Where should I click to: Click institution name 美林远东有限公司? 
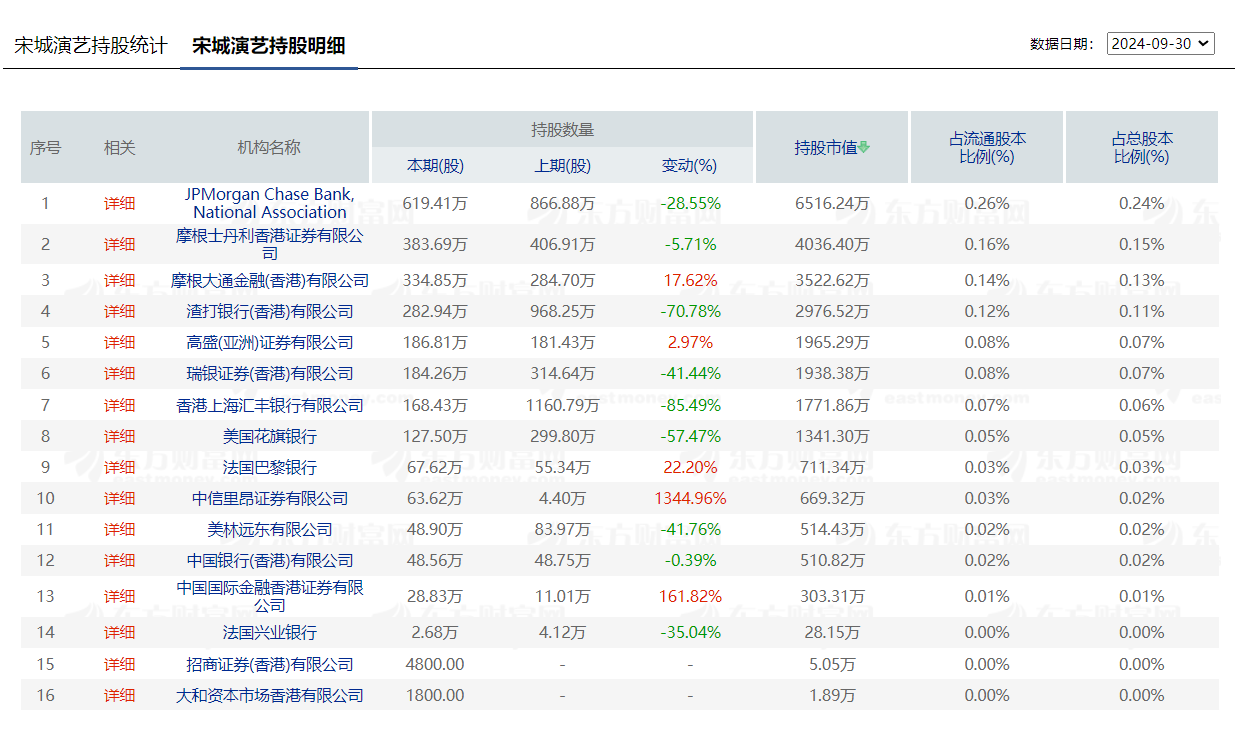[270, 529]
